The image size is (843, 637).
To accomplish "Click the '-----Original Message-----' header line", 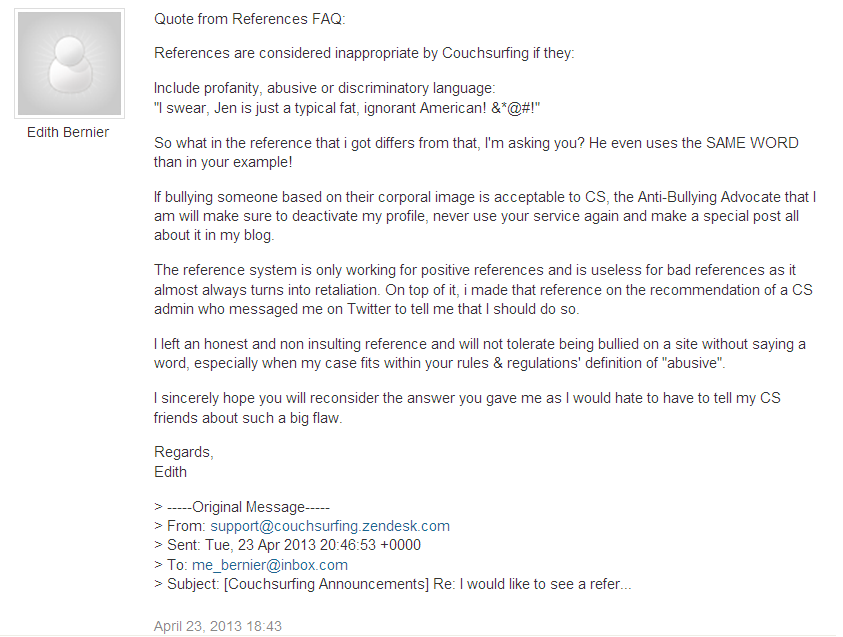I will [242, 507].
